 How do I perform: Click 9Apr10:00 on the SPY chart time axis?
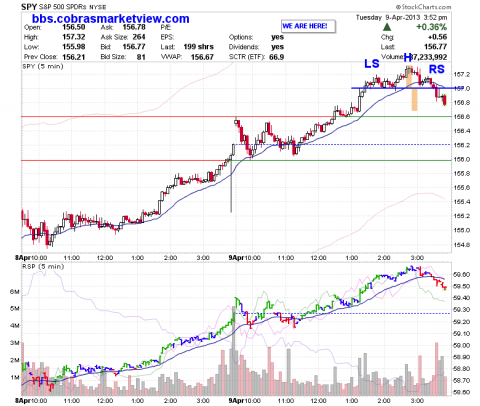pos(245,258)
